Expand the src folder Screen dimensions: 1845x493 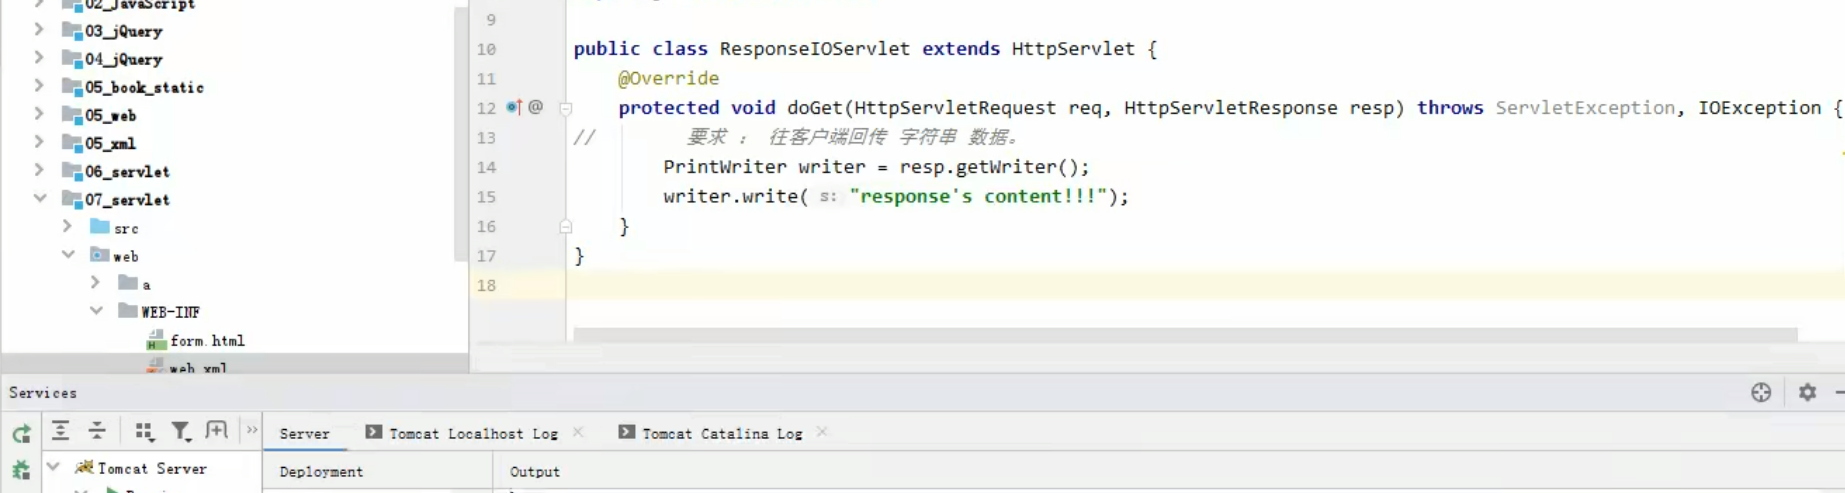[68, 227]
